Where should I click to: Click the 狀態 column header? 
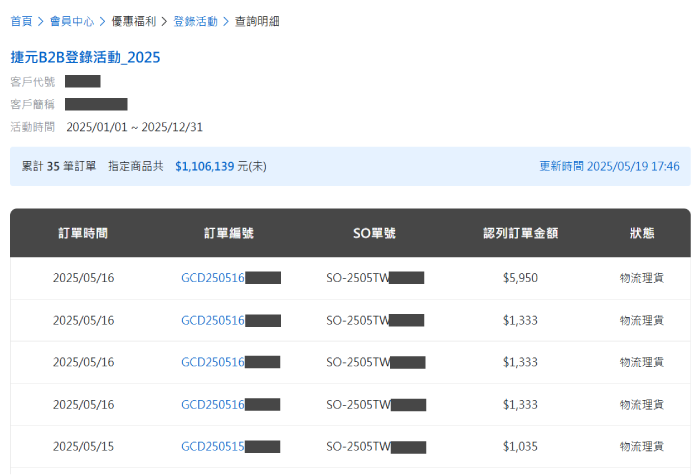click(642, 233)
